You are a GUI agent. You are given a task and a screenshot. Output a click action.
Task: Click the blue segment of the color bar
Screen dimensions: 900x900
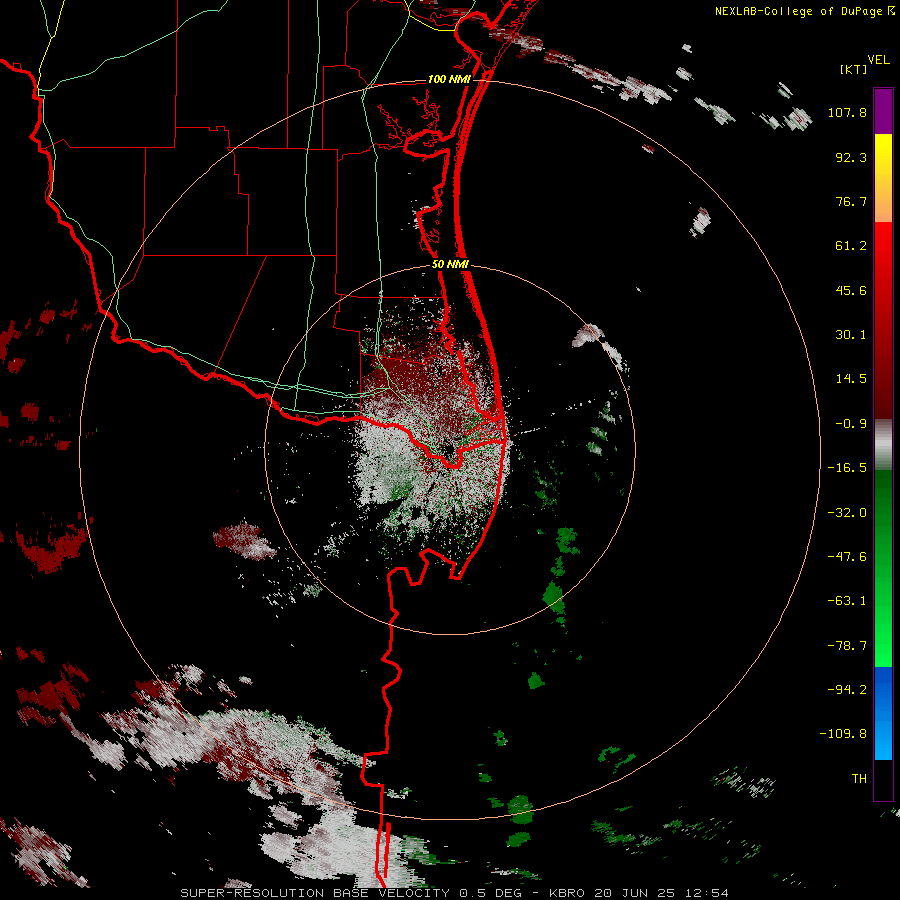coord(883,713)
